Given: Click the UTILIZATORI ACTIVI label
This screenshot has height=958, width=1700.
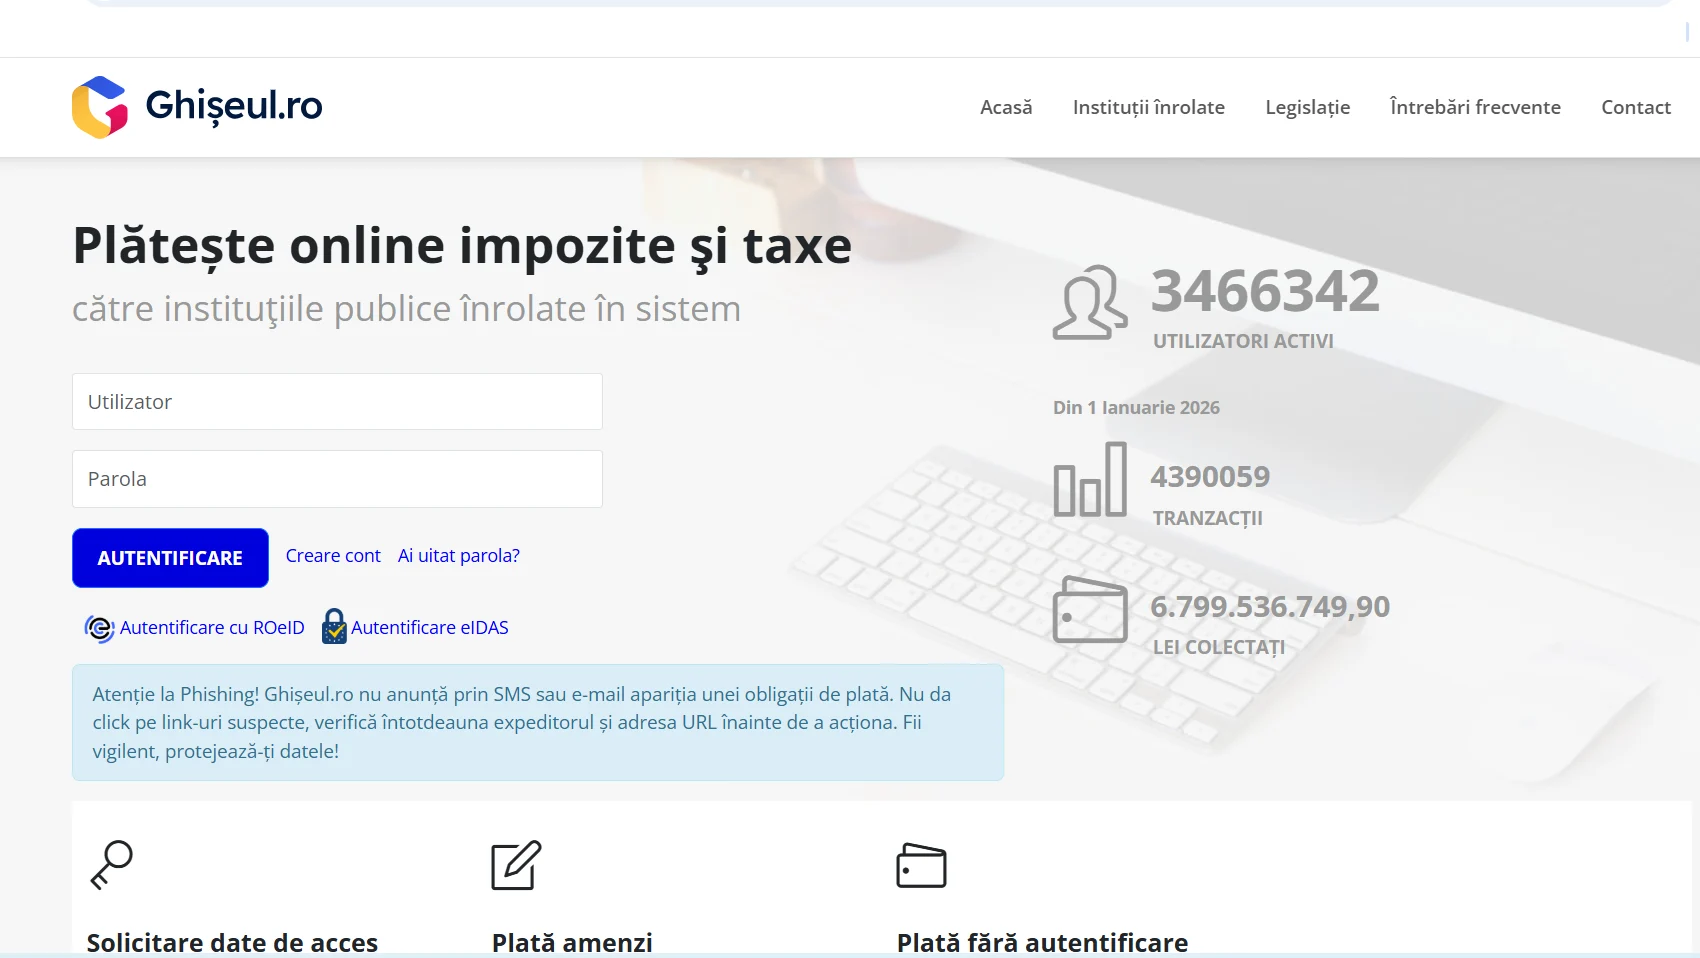Looking at the screenshot, I should click(x=1243, y=341).
